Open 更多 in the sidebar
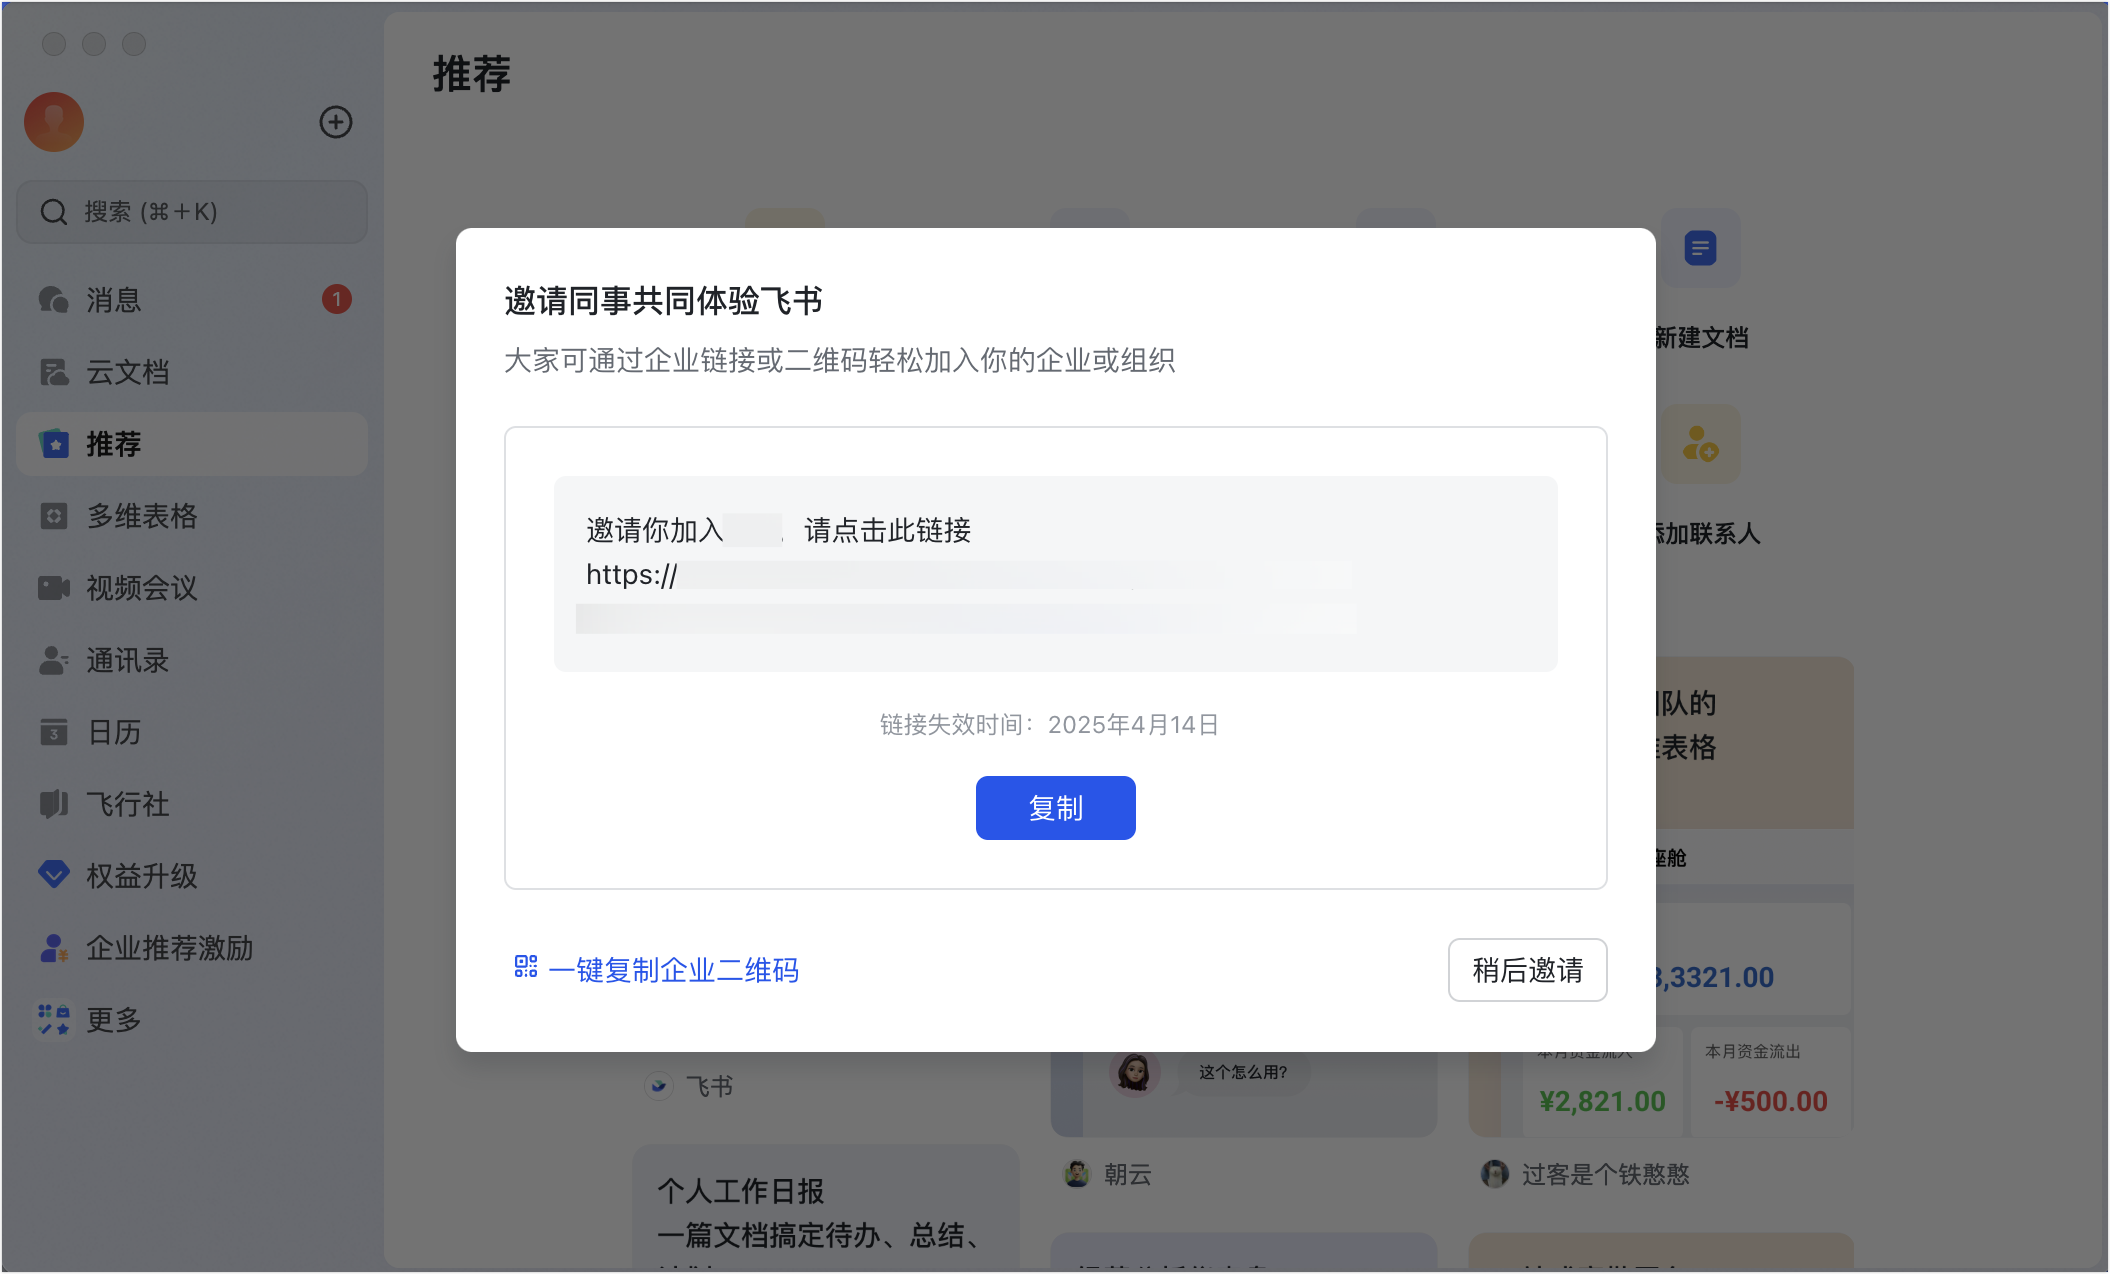The width and height of the screenshot is (2110, 1274). point(192,1020)
